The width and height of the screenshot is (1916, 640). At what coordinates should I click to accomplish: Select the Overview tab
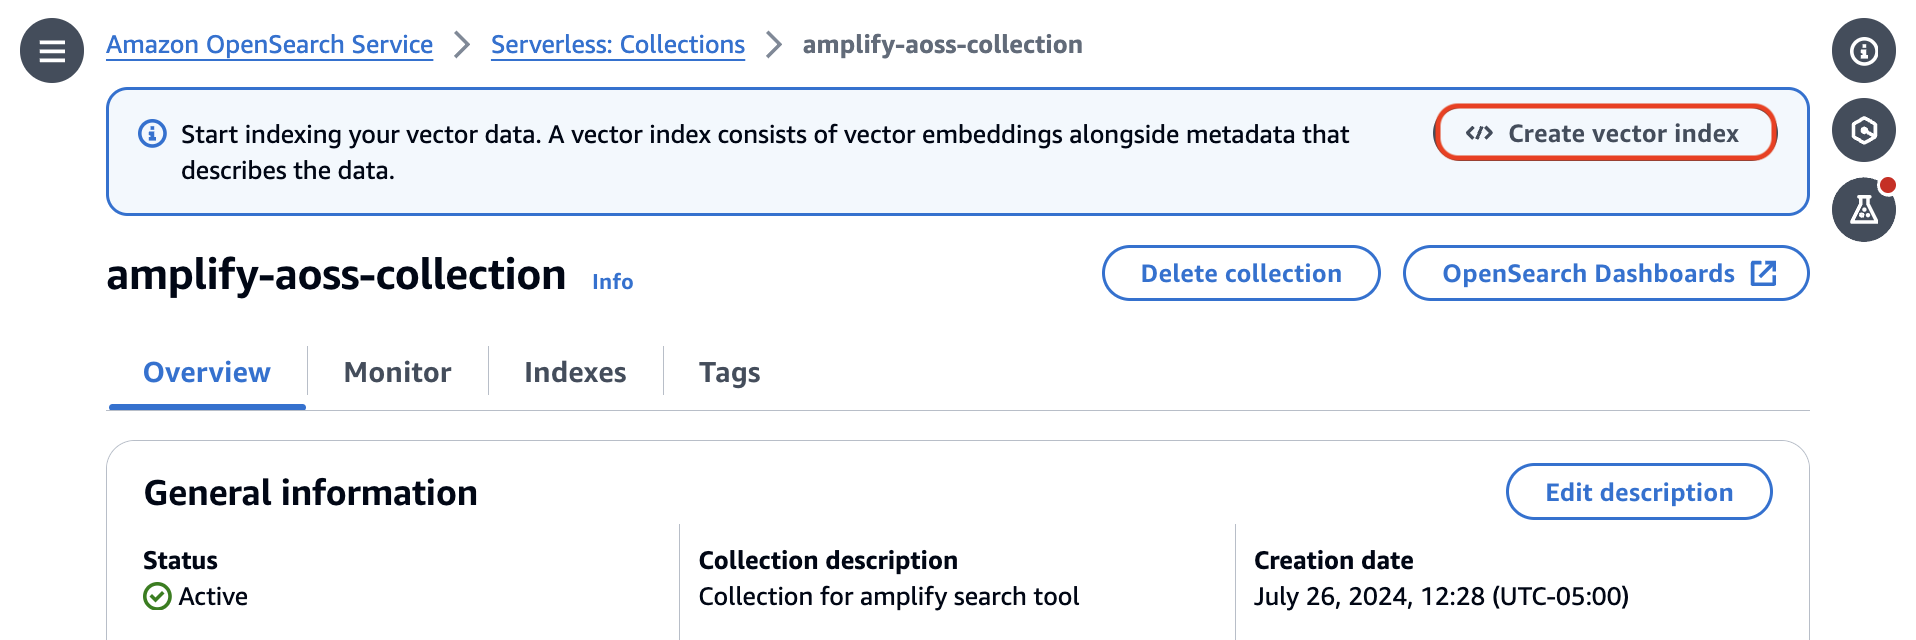coord(205,372)
